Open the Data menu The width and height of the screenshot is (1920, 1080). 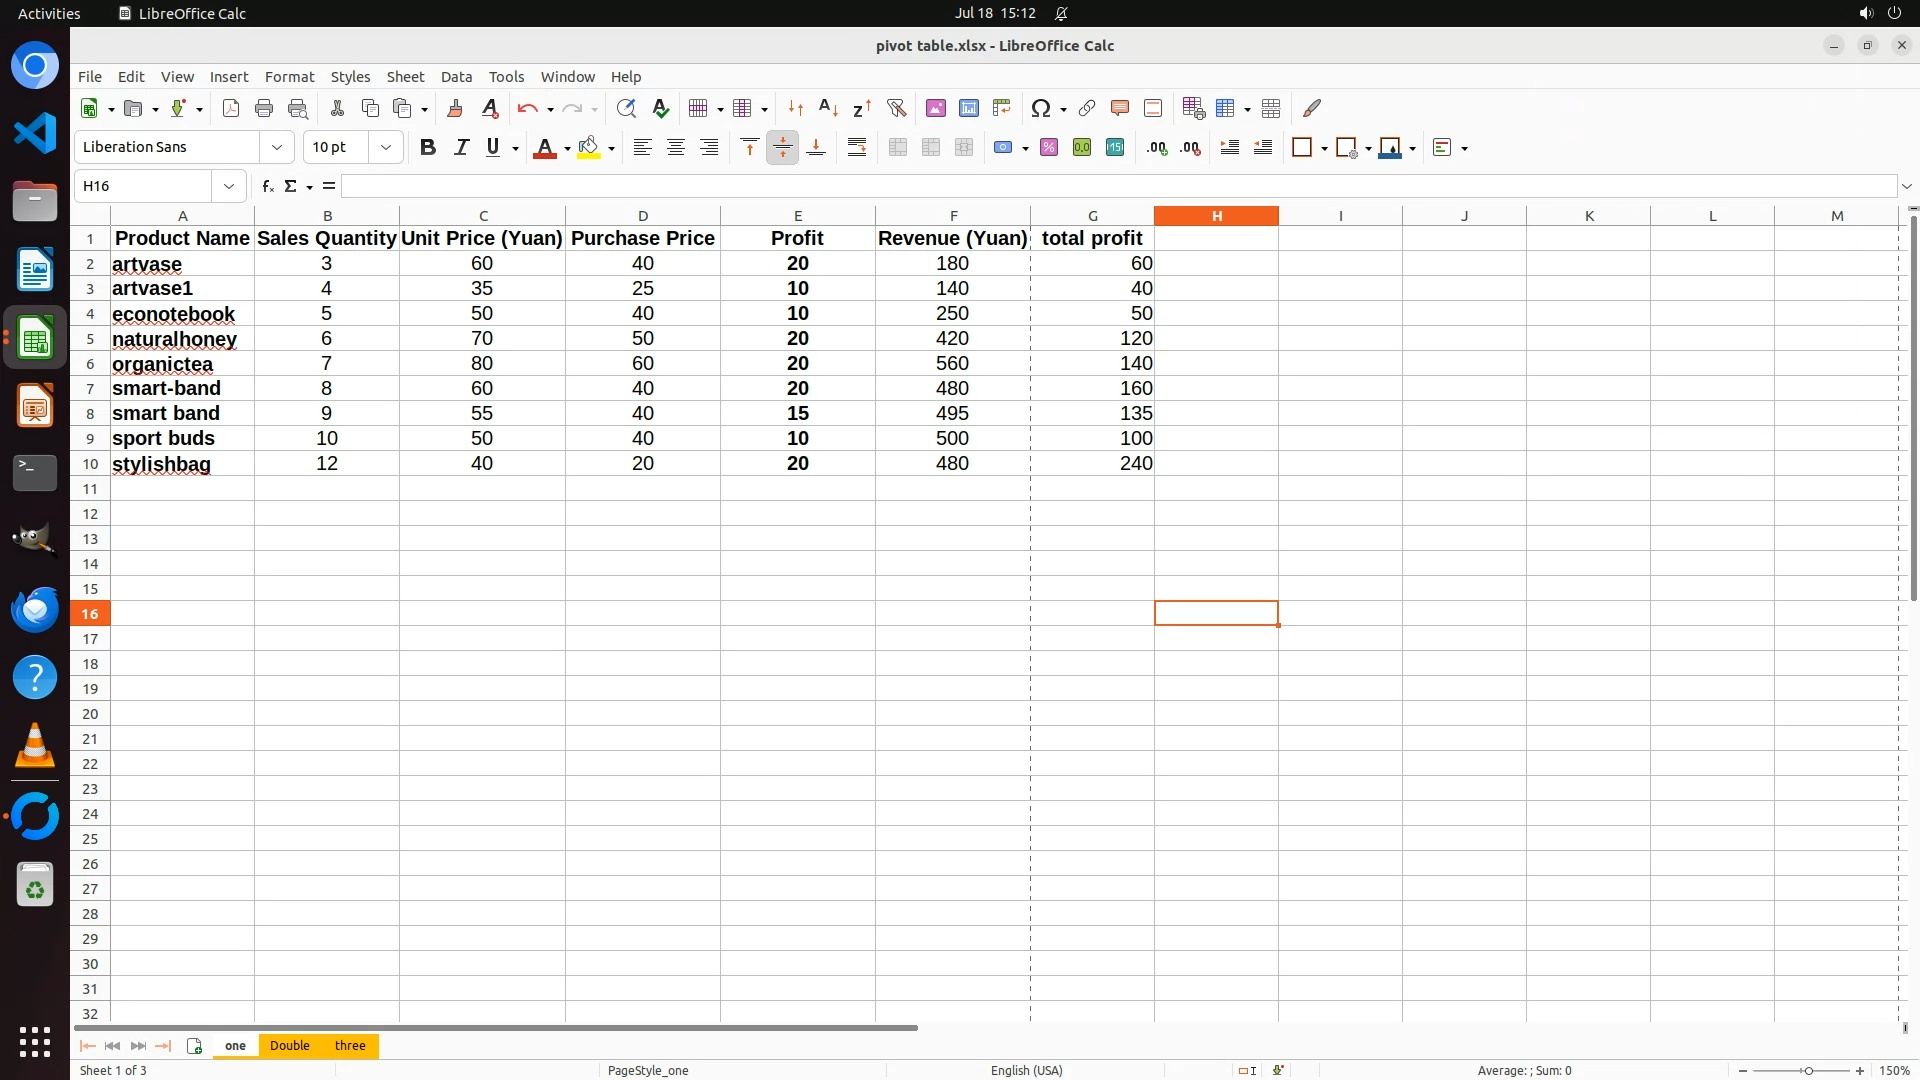tap(456, 76)
